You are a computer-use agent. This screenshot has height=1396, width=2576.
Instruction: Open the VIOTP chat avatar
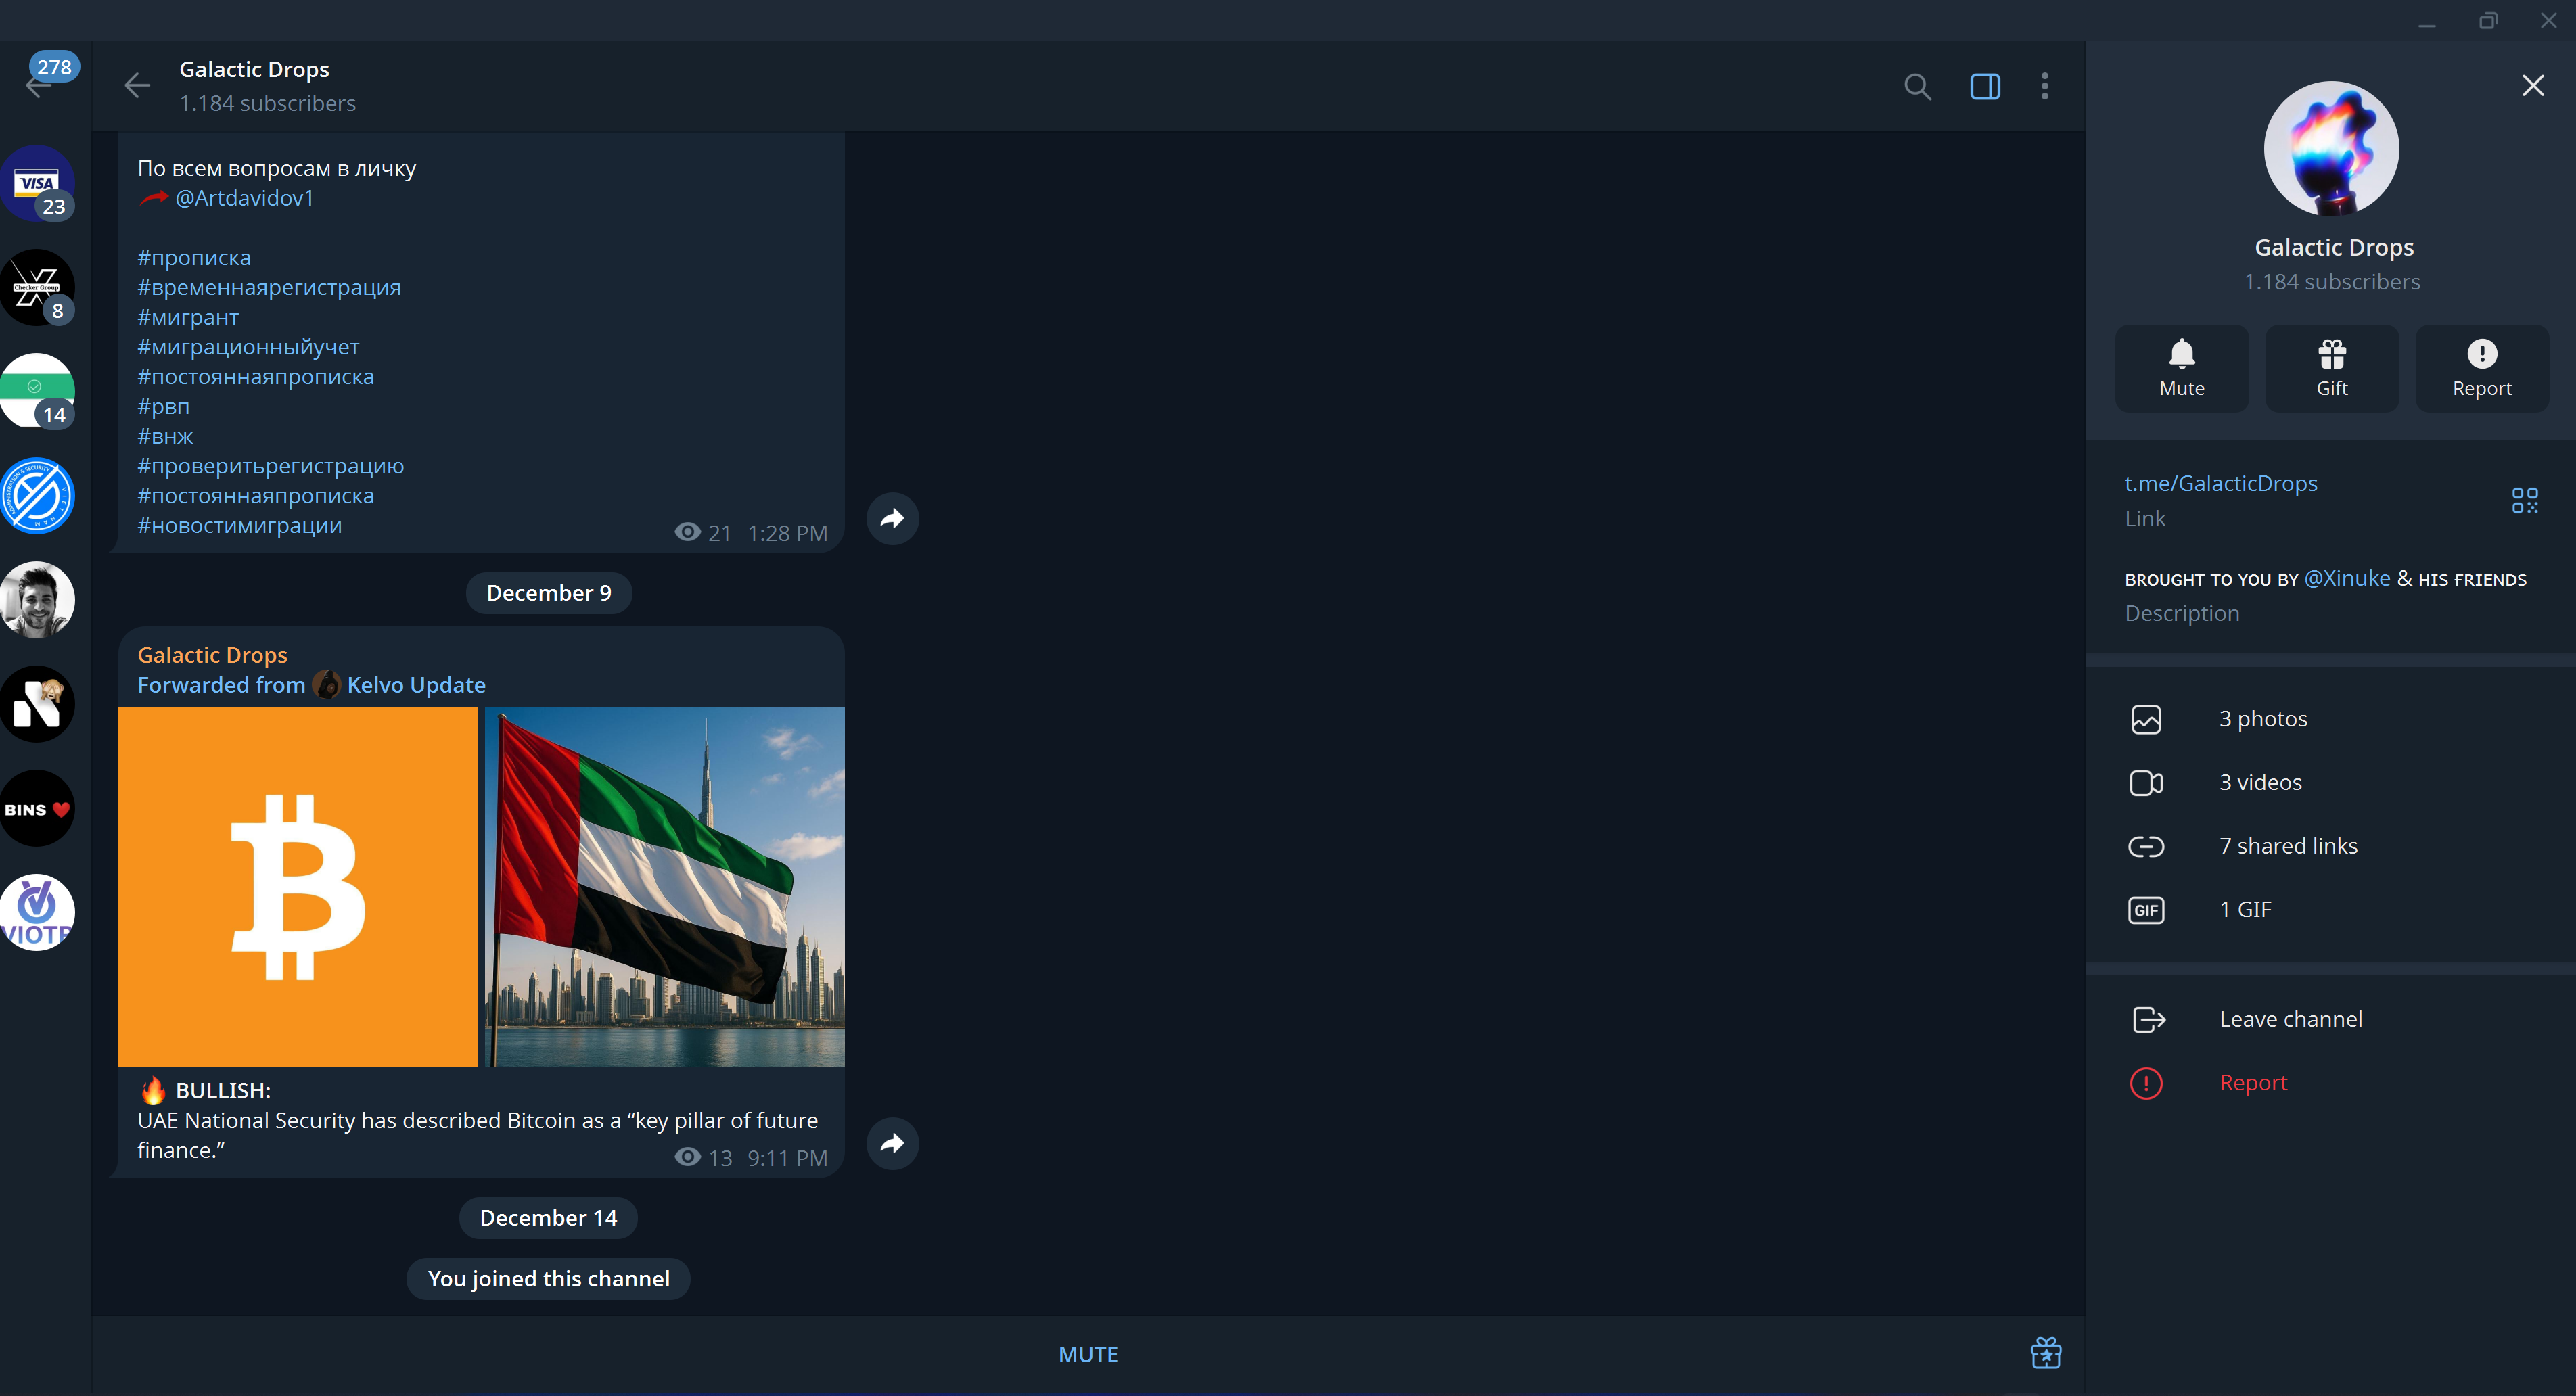38,912
